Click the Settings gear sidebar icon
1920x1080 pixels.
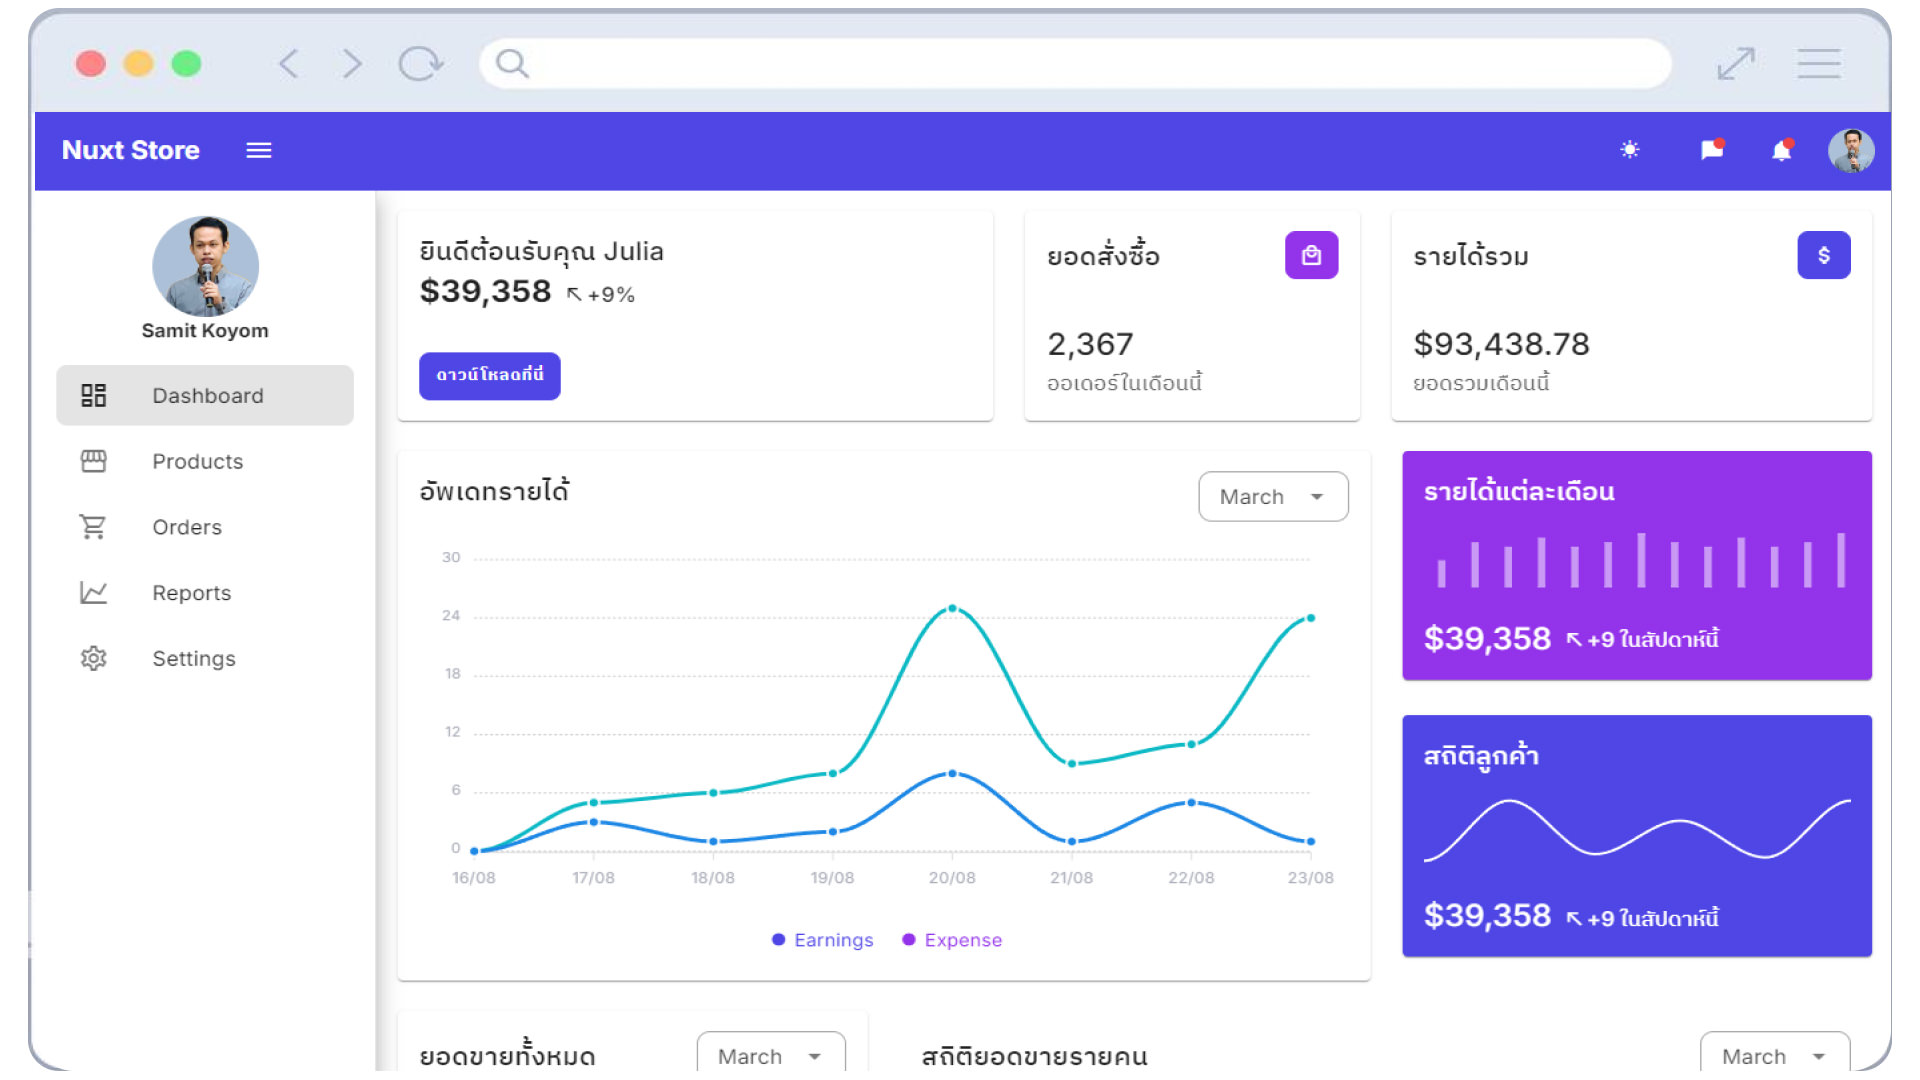click(x=91, y=657)
